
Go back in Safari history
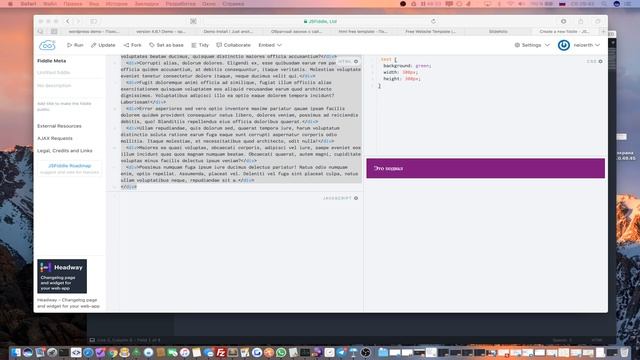[x=68, y=21]
